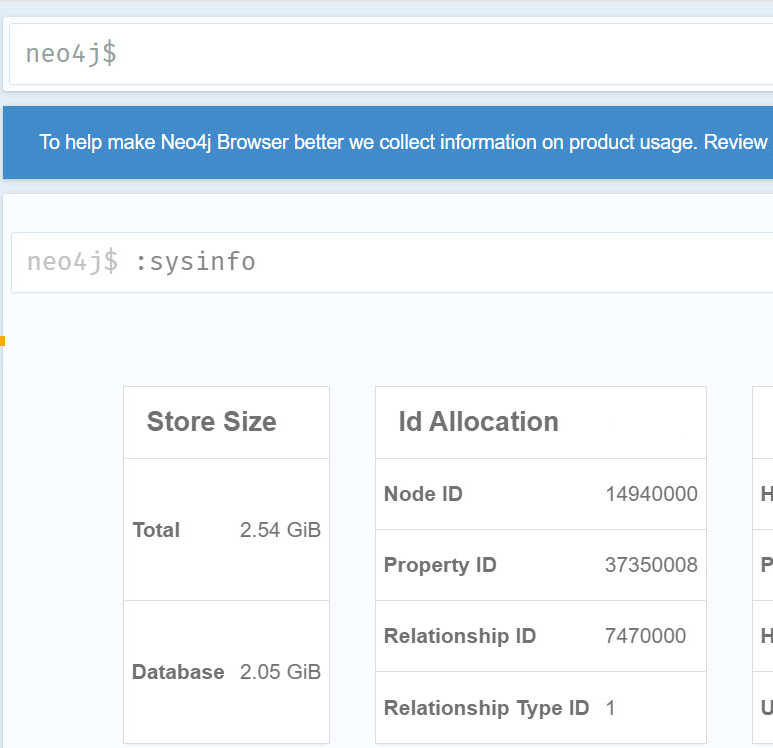Select the Property ID value 37350008
773x748 pixels.
click(651, 565)
